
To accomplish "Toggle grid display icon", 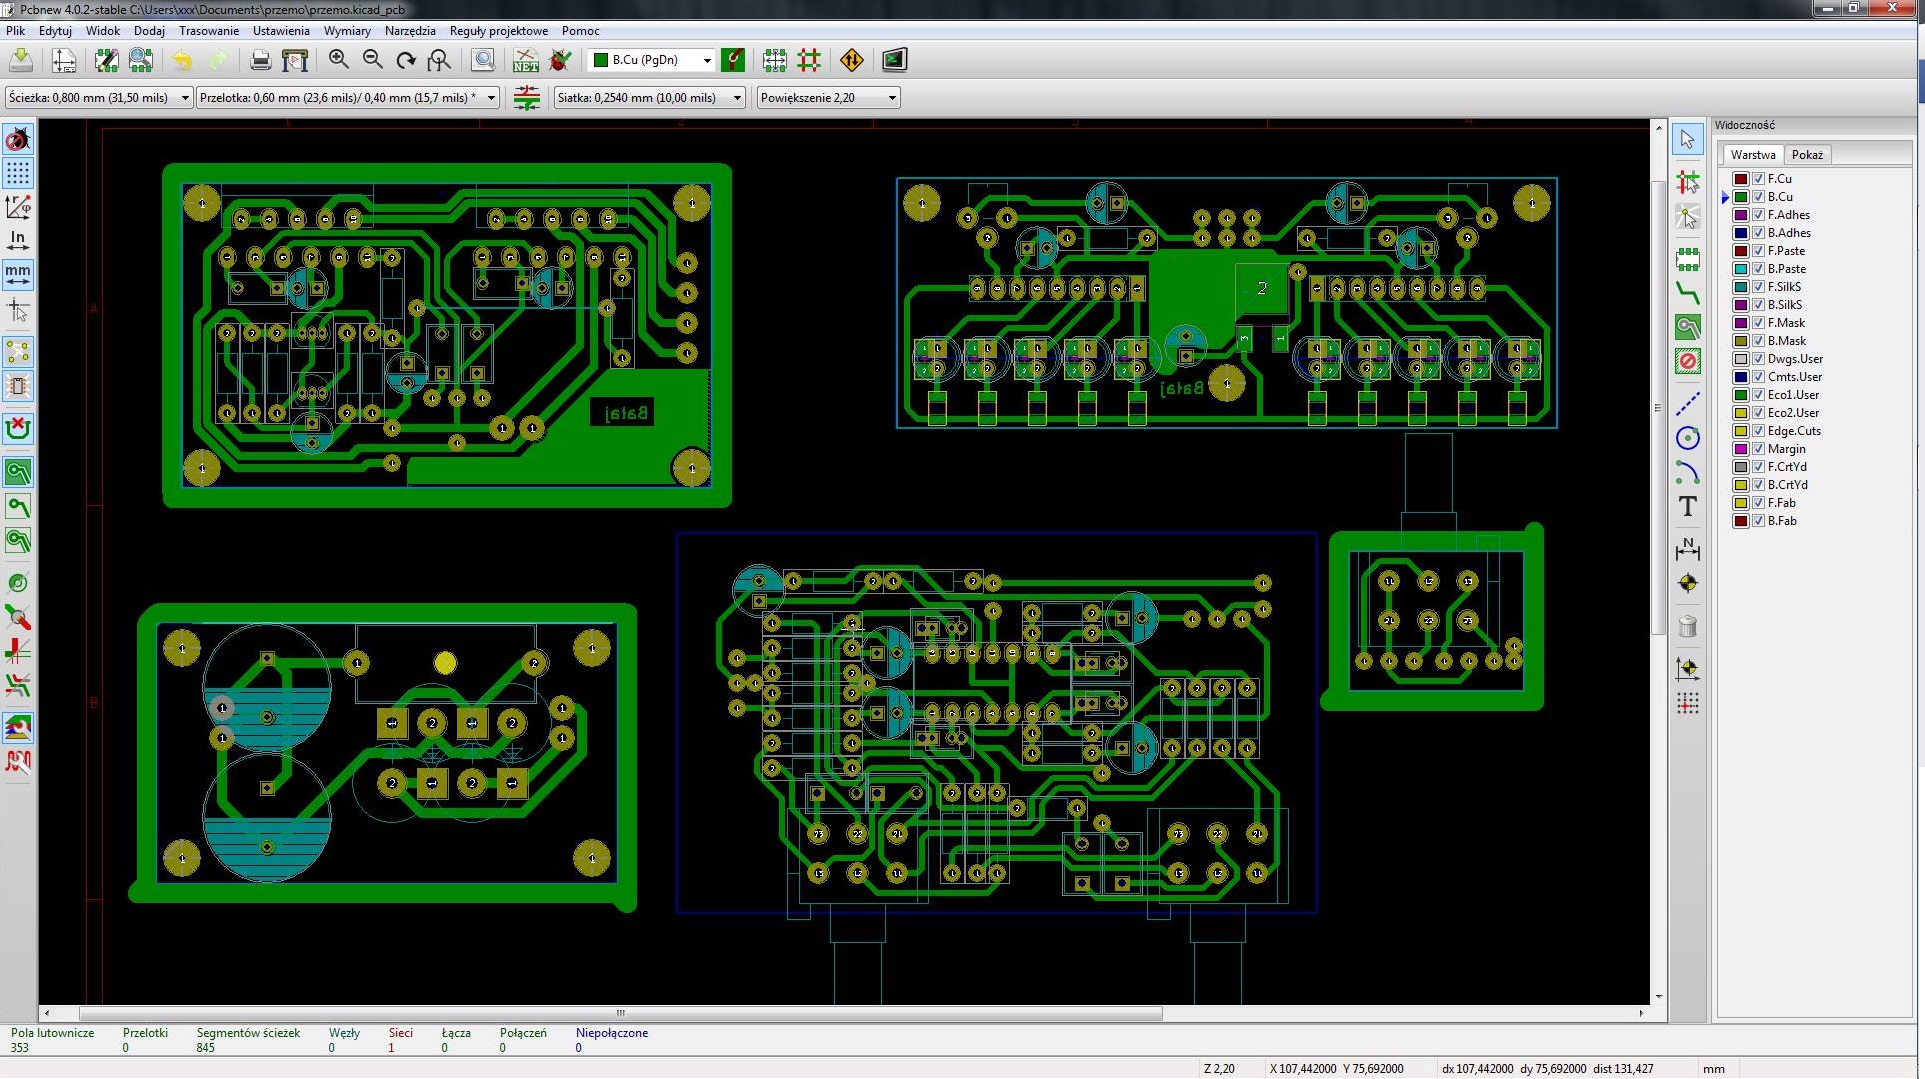I will [x=18, y=173].
